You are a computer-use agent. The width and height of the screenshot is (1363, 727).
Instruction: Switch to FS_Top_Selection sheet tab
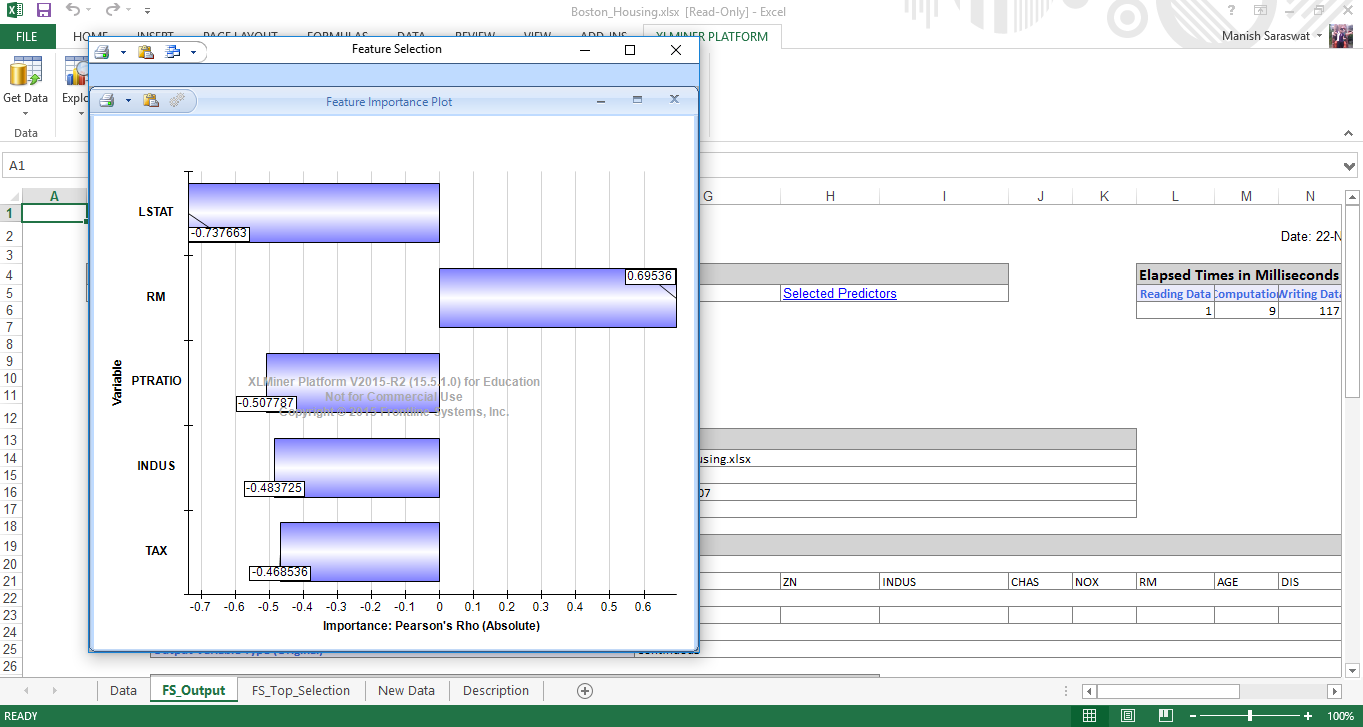click(300, 691)
